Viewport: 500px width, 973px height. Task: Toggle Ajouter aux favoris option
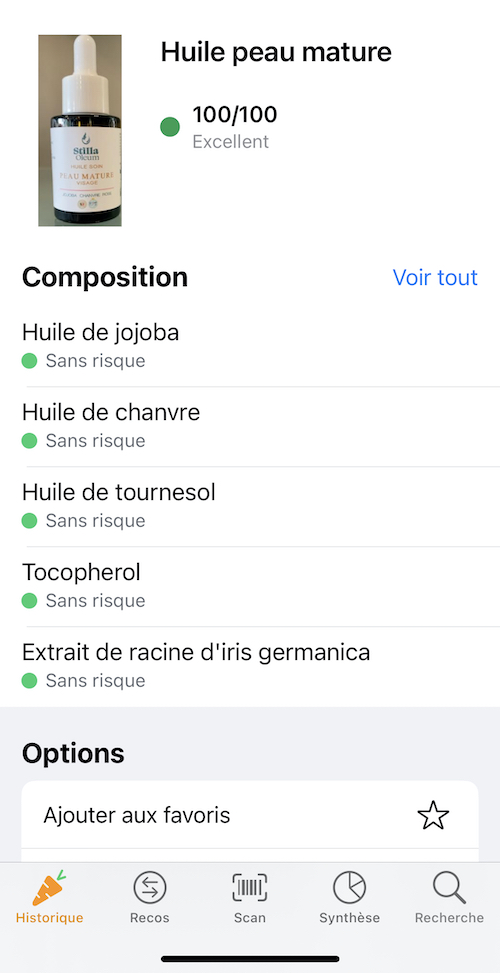tap(250, 815)
